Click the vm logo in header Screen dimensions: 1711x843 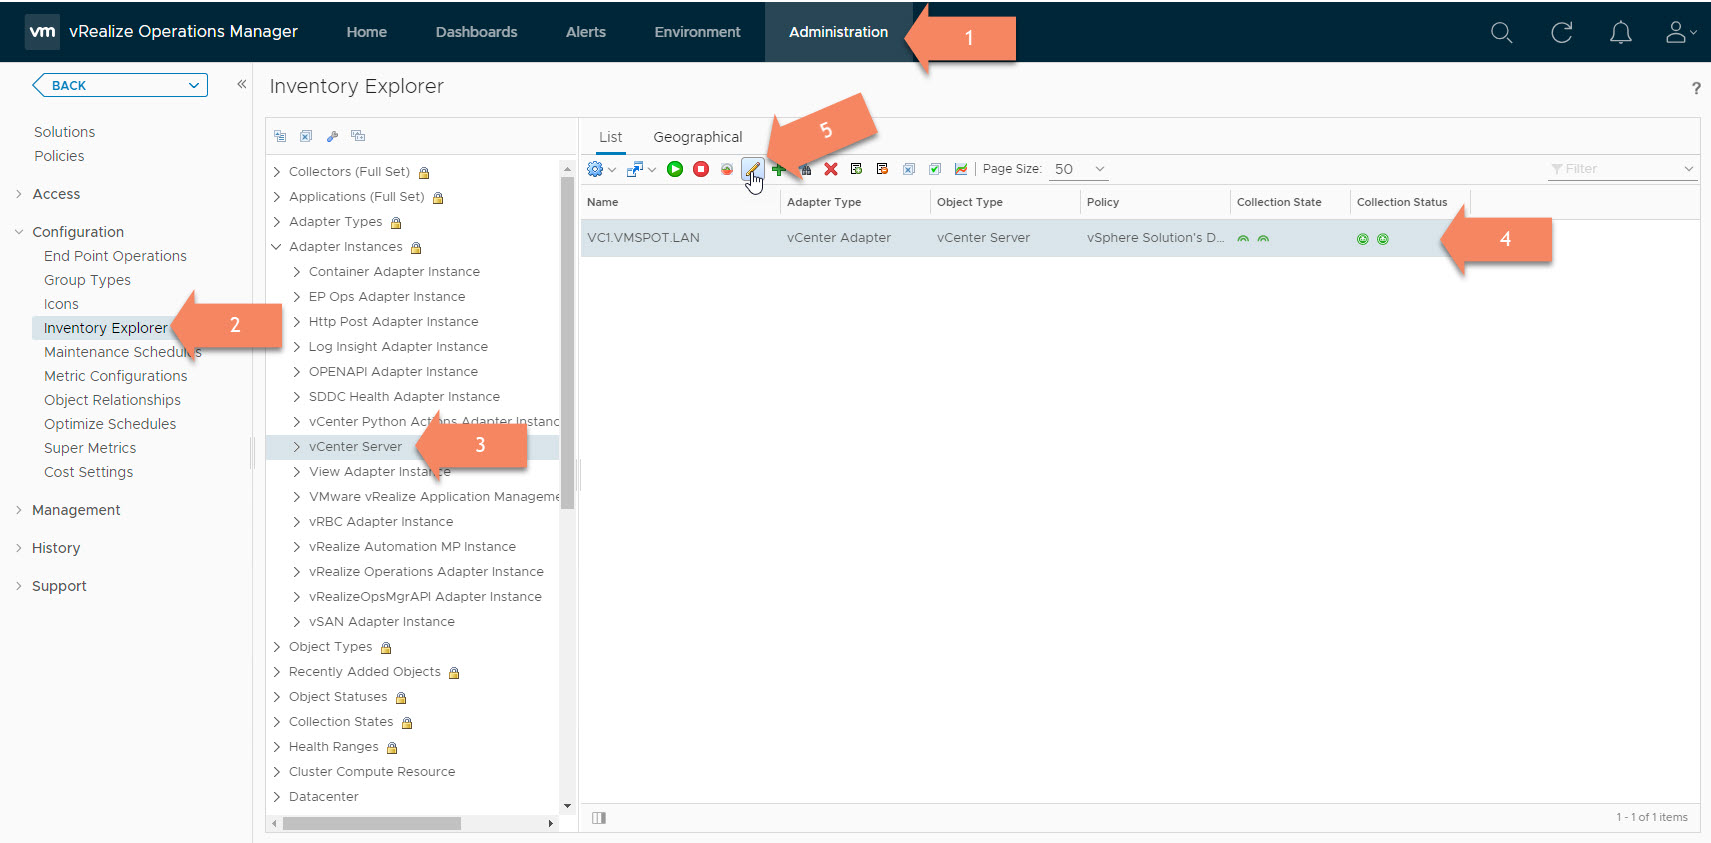point(42,31)
